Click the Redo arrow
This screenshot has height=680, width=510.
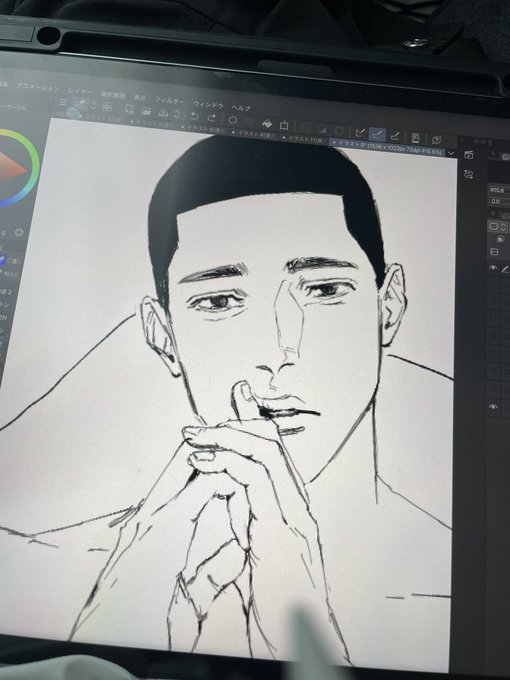[x=211, y=118]
